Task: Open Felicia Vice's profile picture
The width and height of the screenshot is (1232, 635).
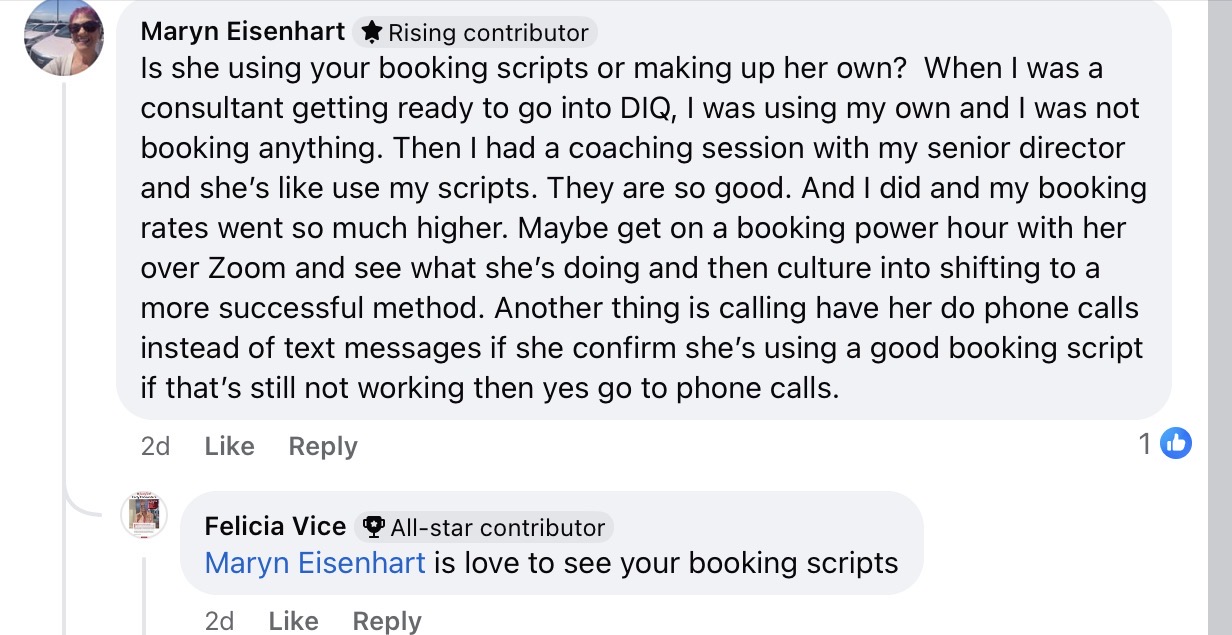Action: pos(143,515)
